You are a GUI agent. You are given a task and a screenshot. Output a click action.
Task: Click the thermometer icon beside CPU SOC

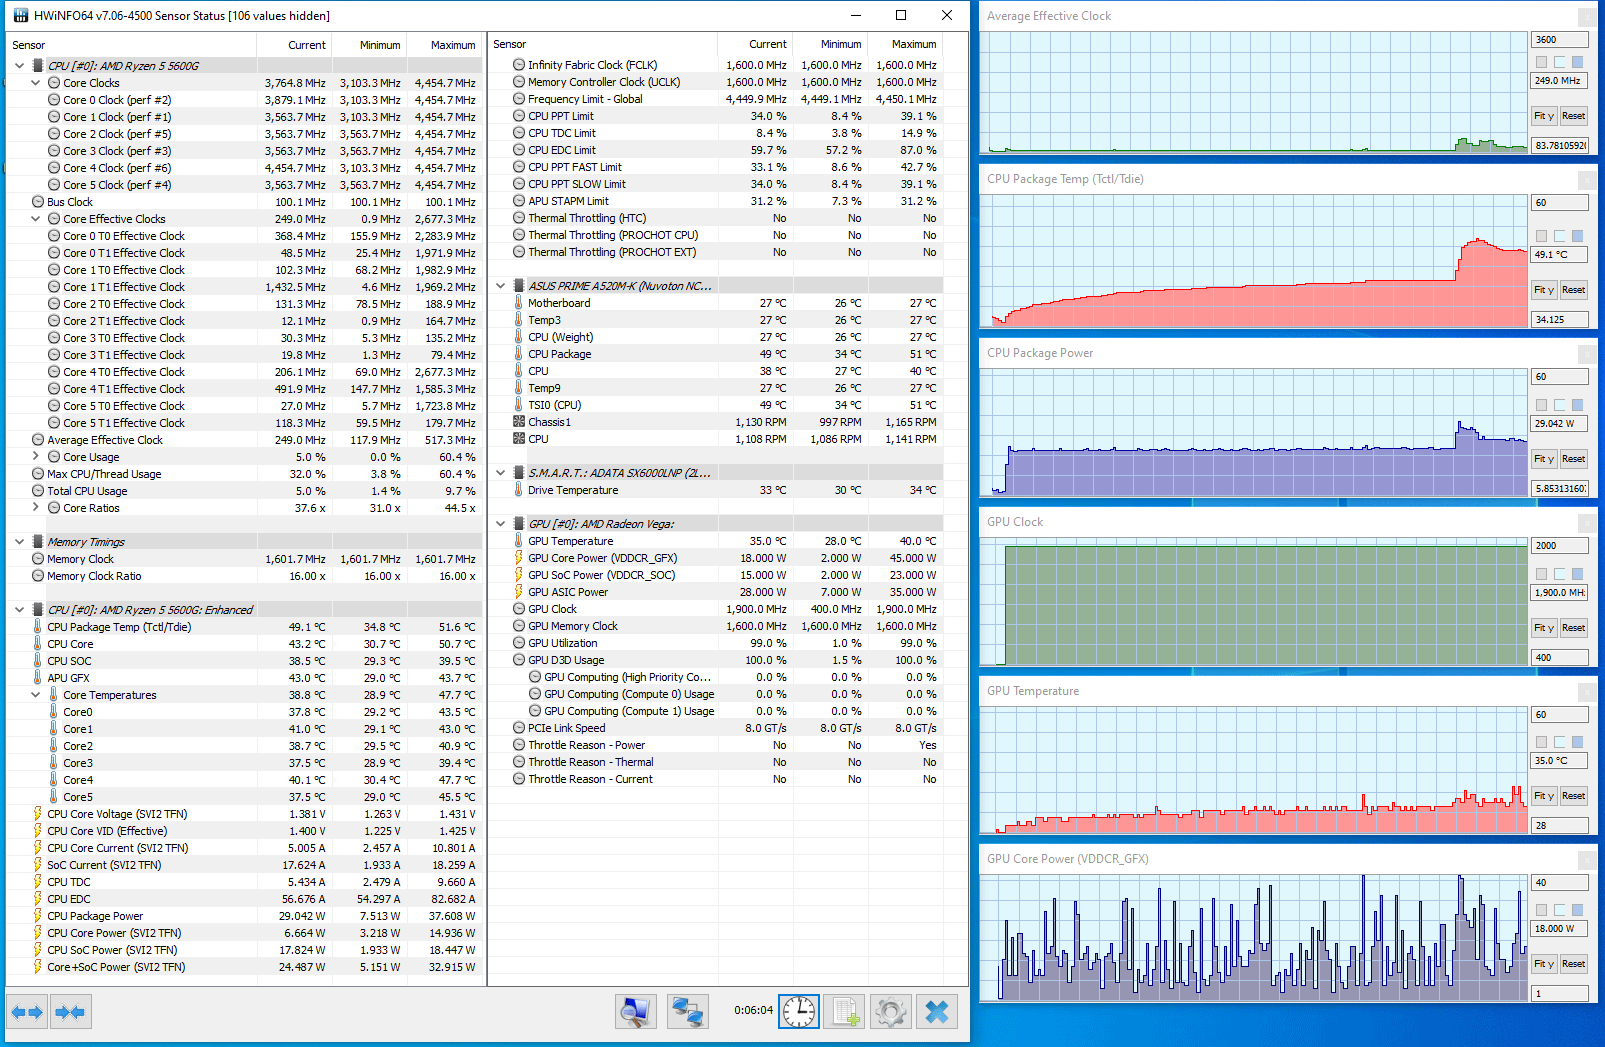click(x=38, y=661)
